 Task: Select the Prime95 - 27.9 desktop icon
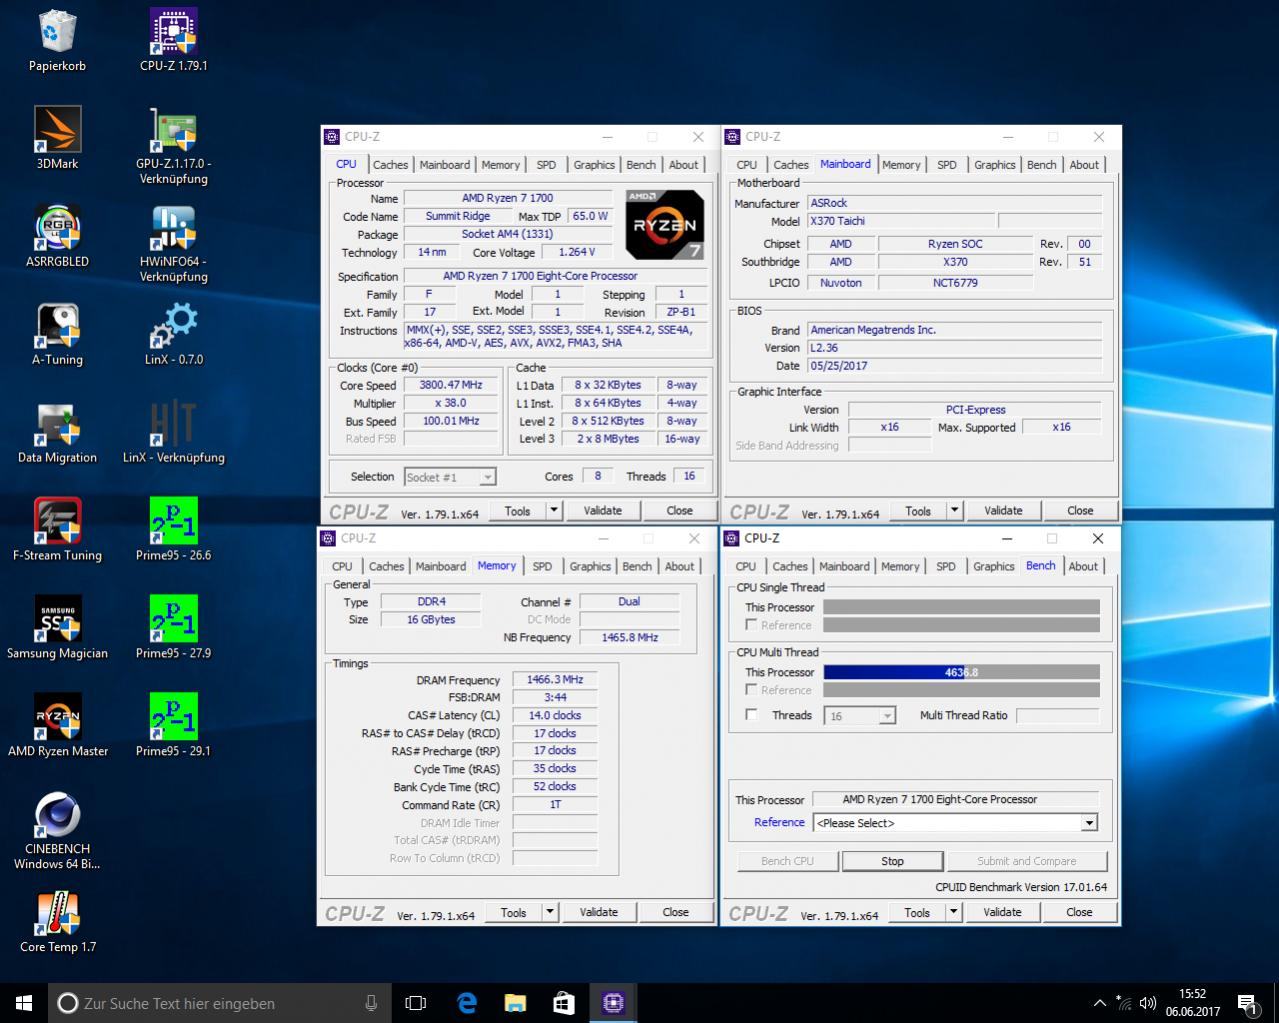point(174,628)
